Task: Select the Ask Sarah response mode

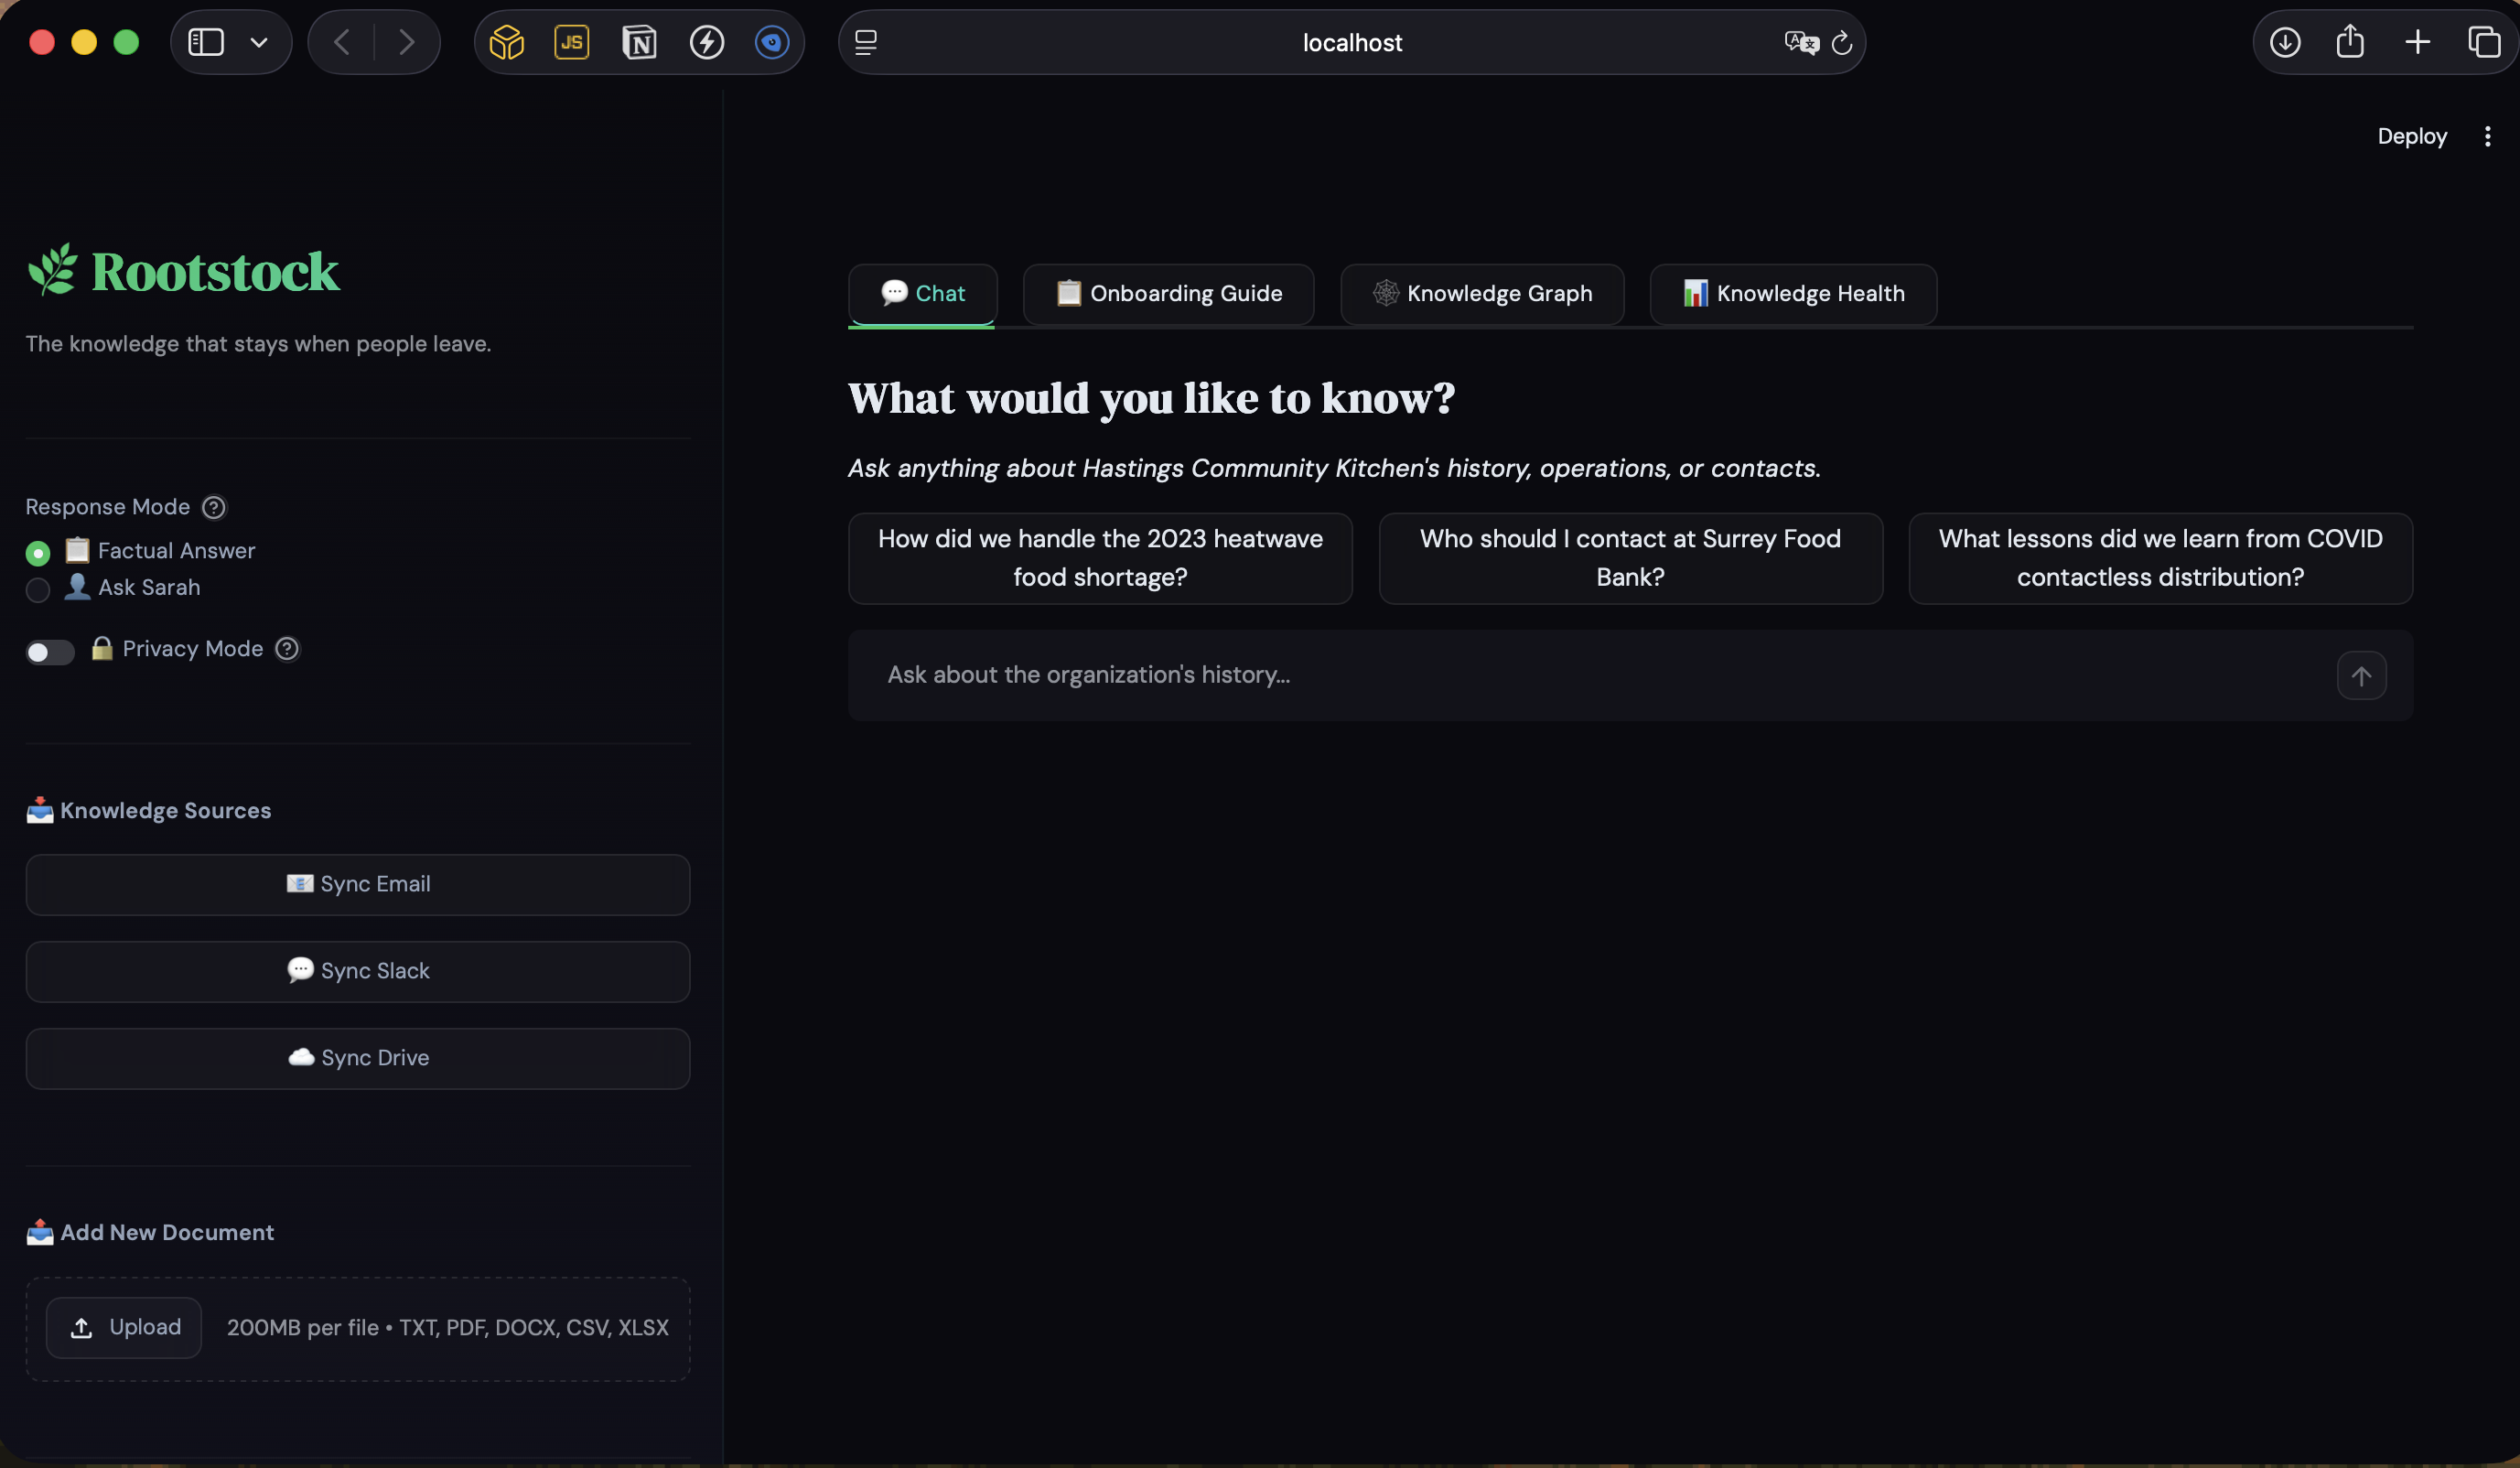Action: coord(38,590)
